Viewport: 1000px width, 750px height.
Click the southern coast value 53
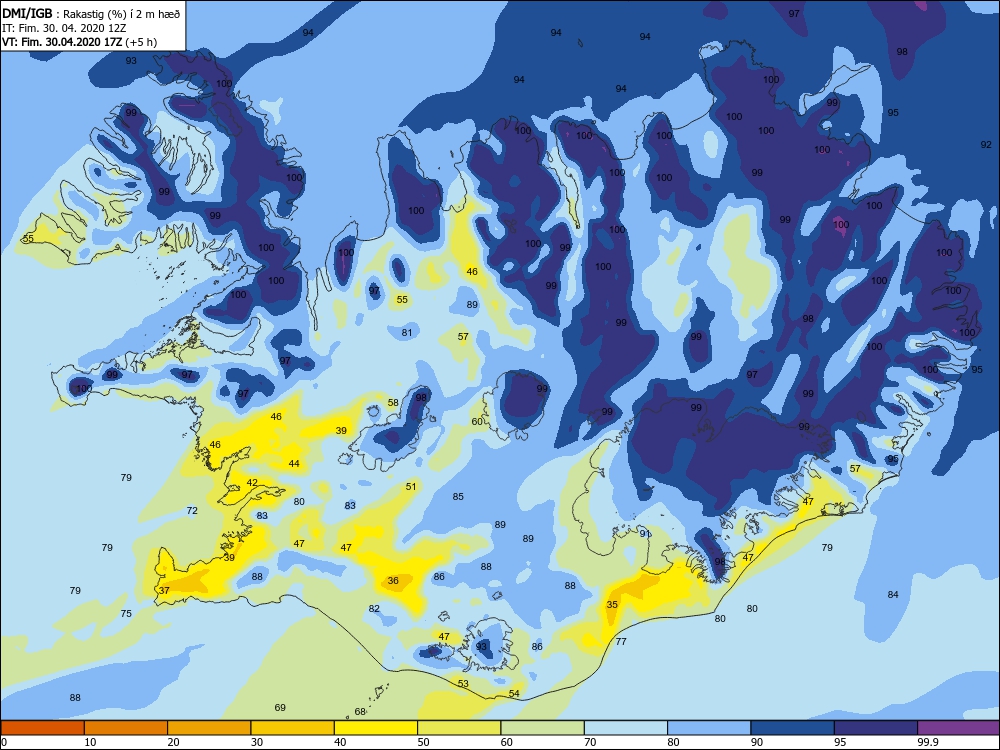coord(464,684)
